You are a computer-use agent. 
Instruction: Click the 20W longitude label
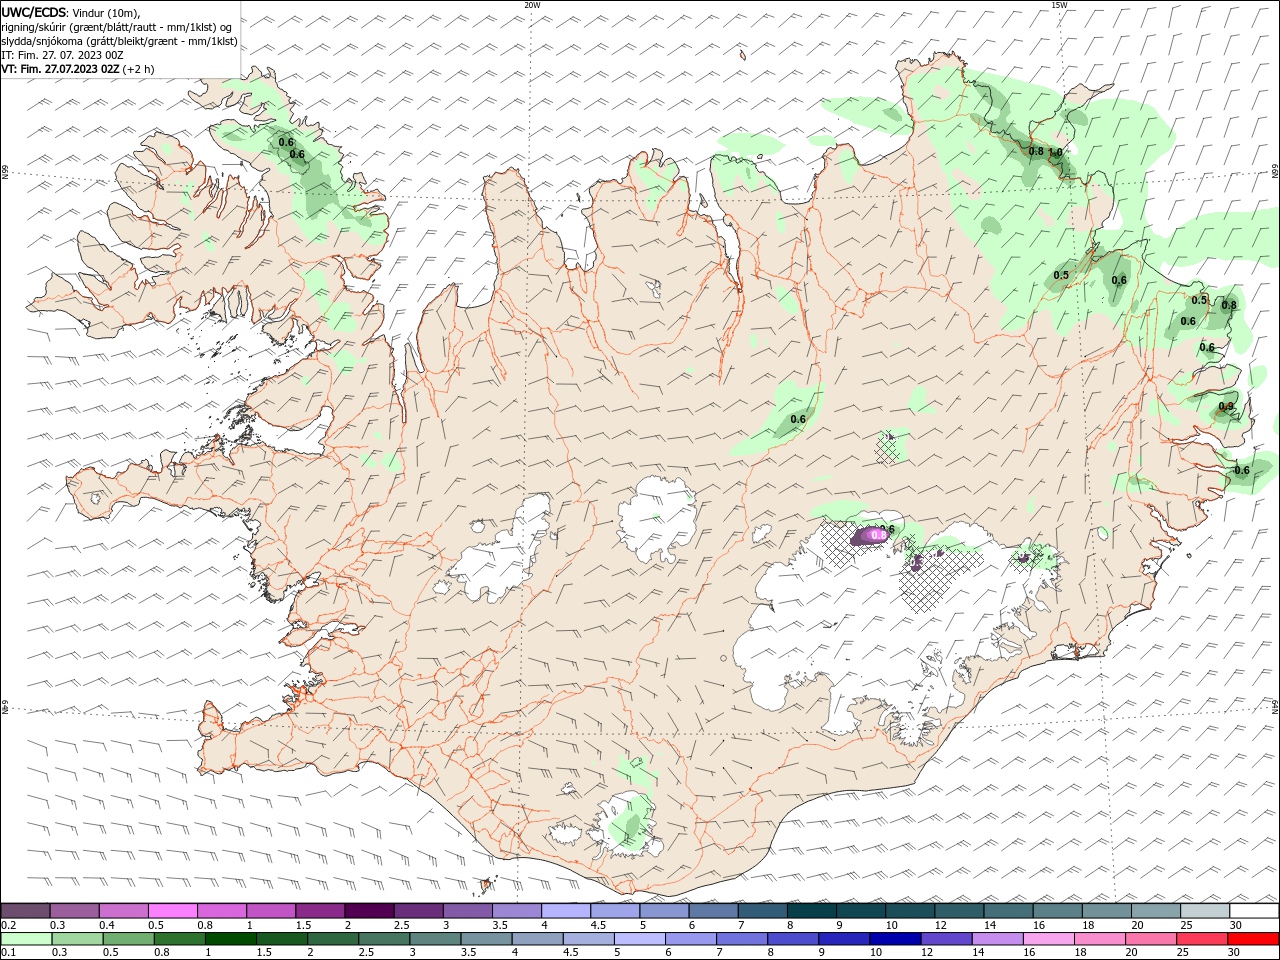click(x=532, y=5)
